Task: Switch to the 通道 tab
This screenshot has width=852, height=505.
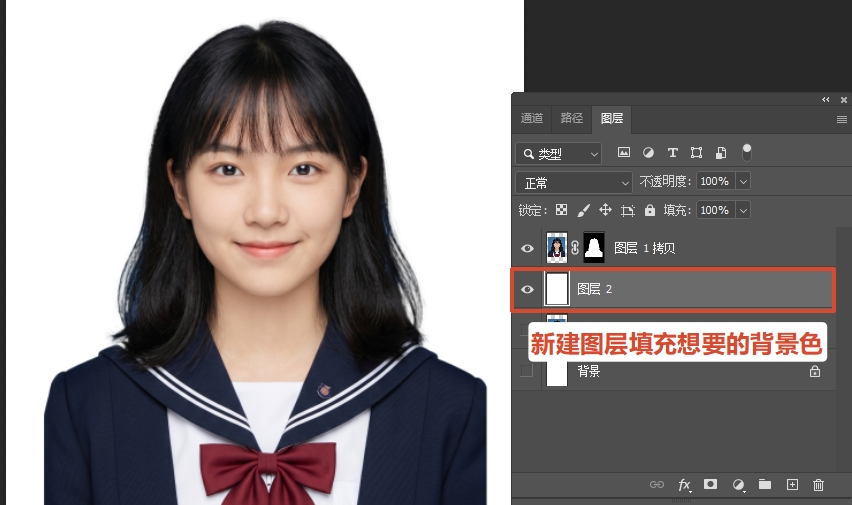Action: click(531, 118)
